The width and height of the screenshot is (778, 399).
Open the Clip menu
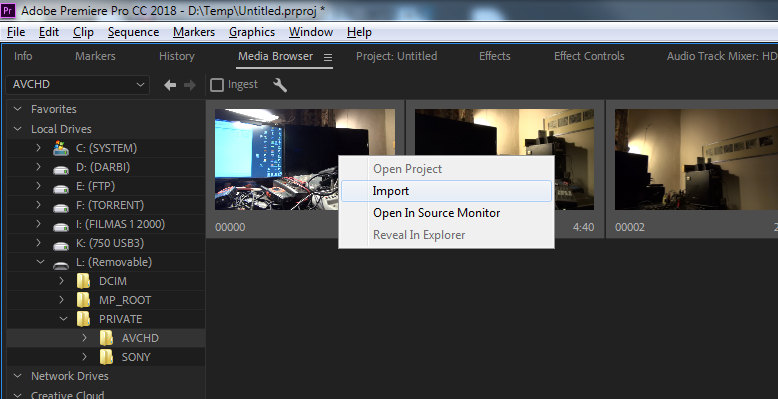(83, 32)
